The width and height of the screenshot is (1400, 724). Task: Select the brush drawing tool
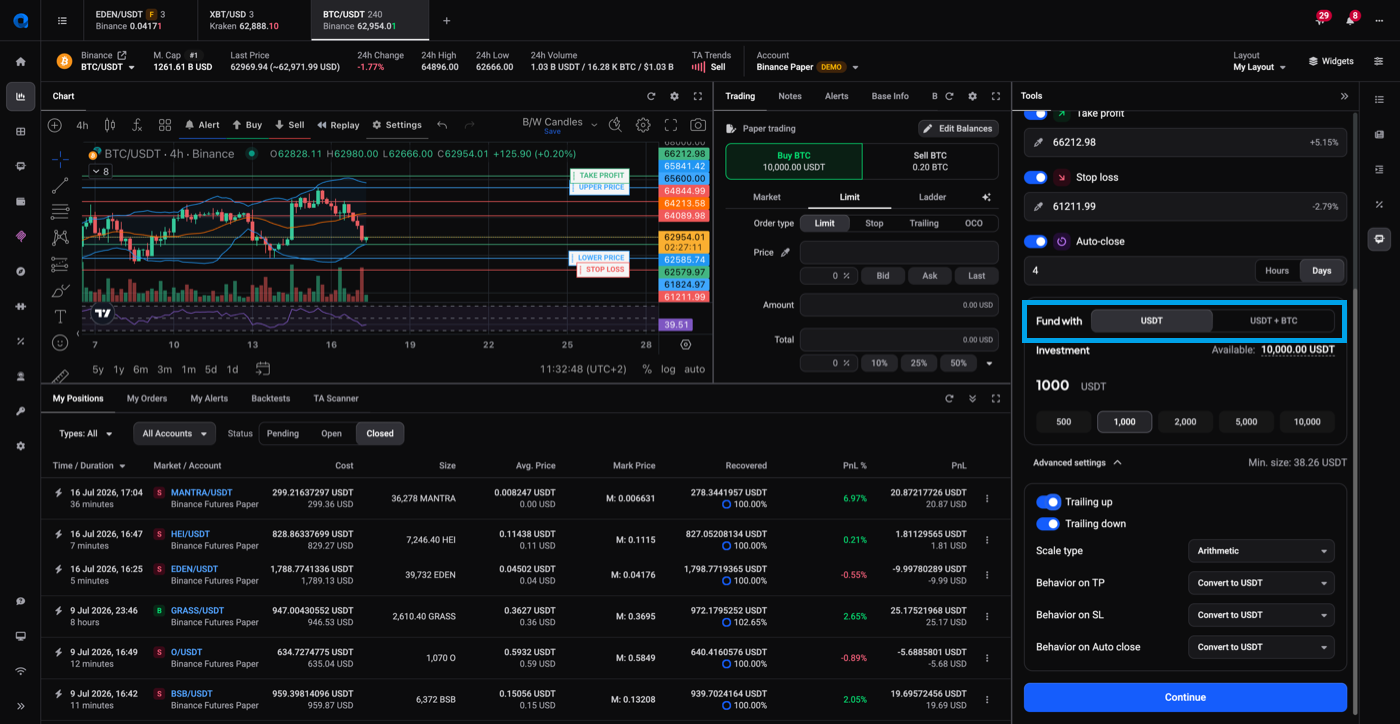click(x=60, y=290)
